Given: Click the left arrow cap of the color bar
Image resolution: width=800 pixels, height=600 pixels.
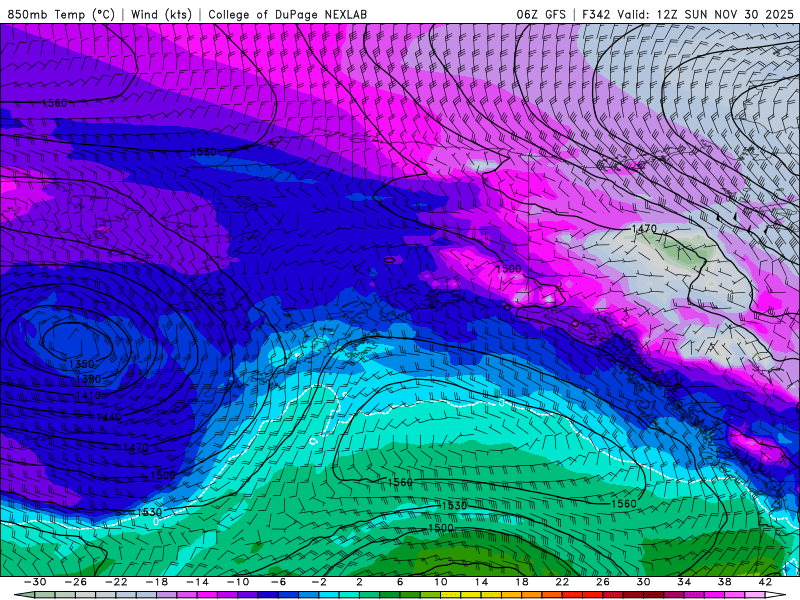Looking at the screenshot, I should point(24,595).
